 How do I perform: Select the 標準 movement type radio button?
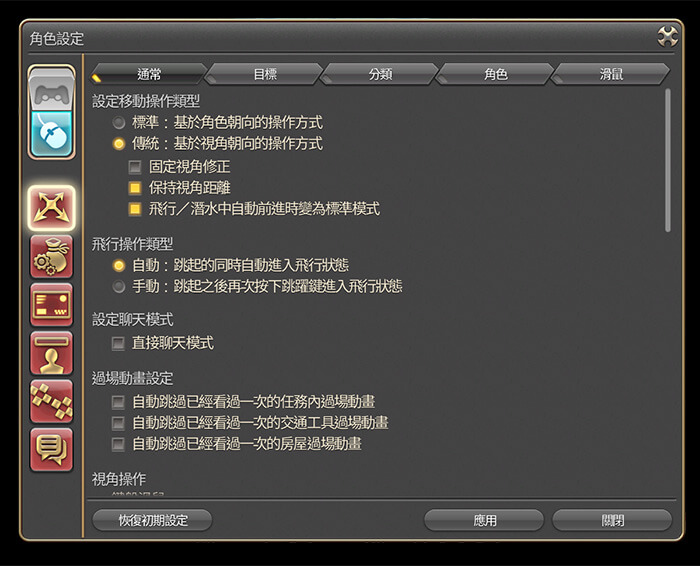tap(119, 122)
